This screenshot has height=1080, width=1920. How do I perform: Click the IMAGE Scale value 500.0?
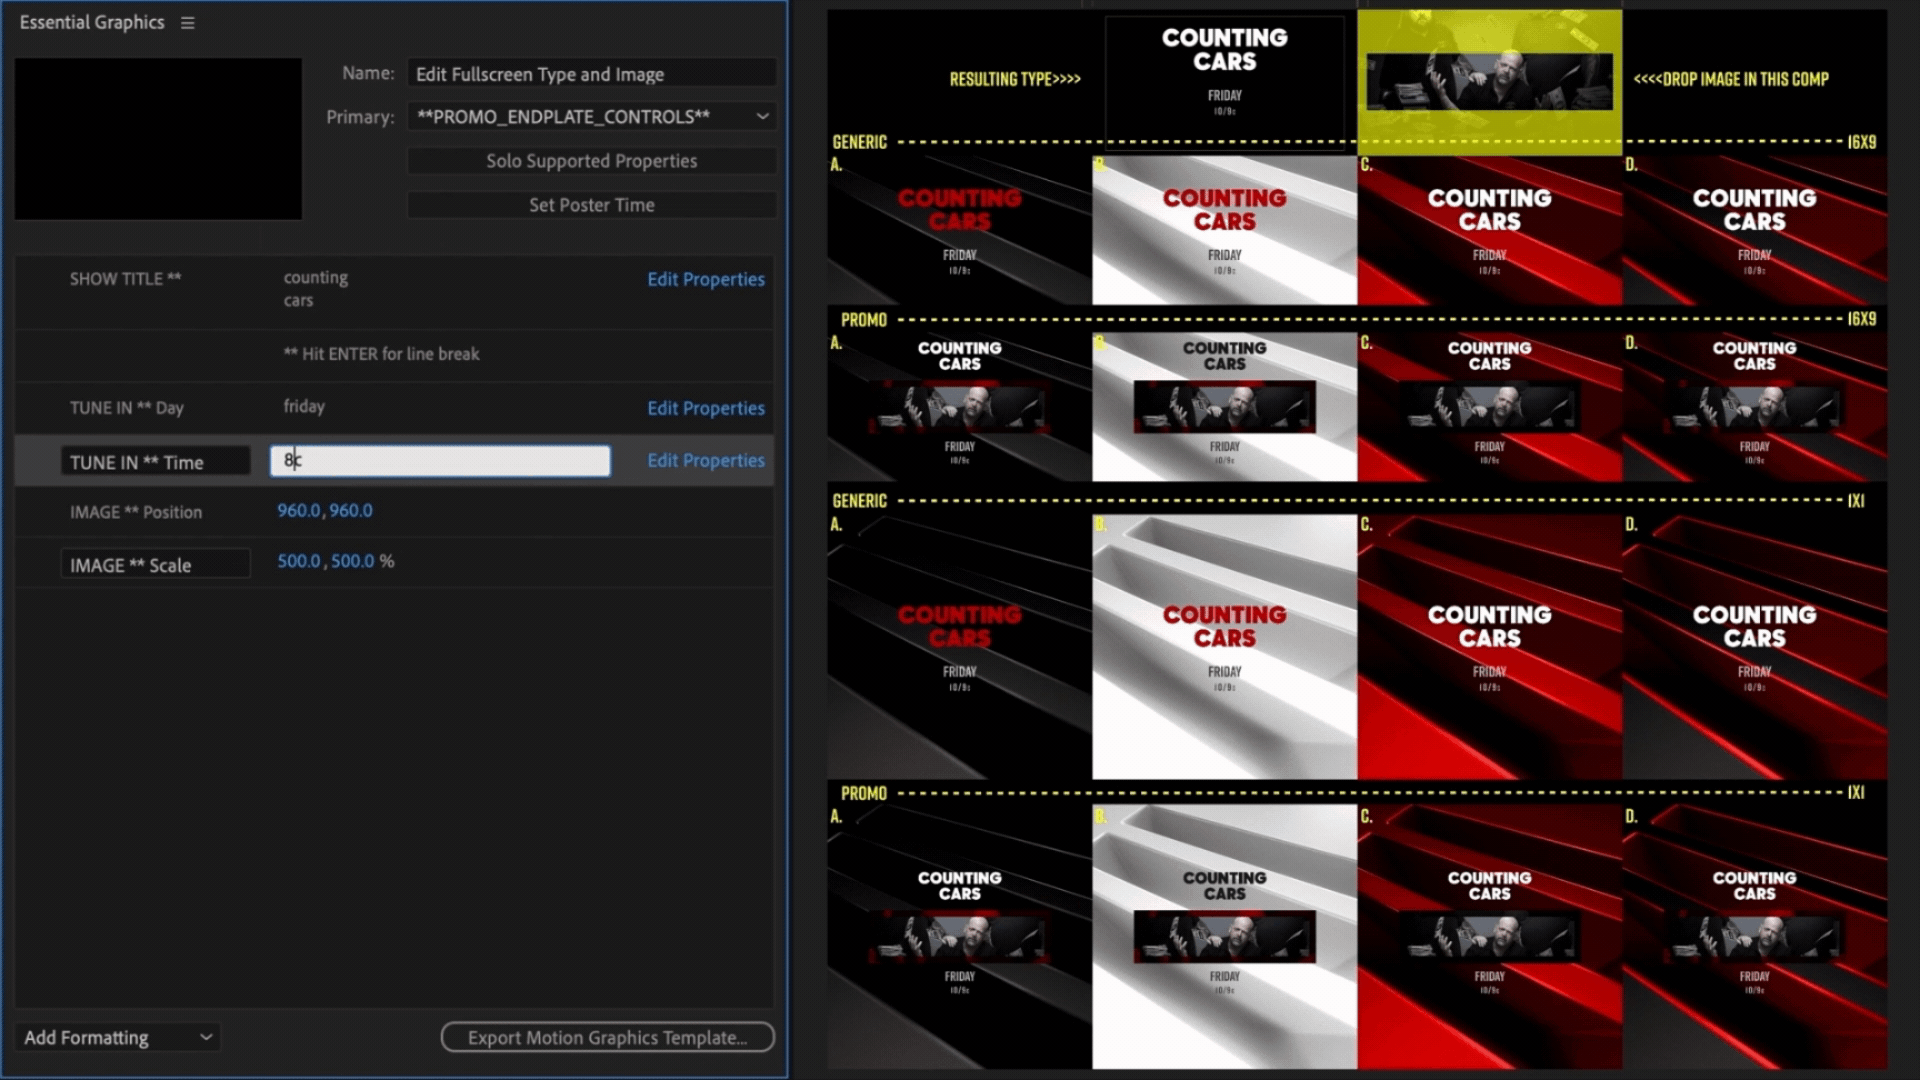[299, 561]
